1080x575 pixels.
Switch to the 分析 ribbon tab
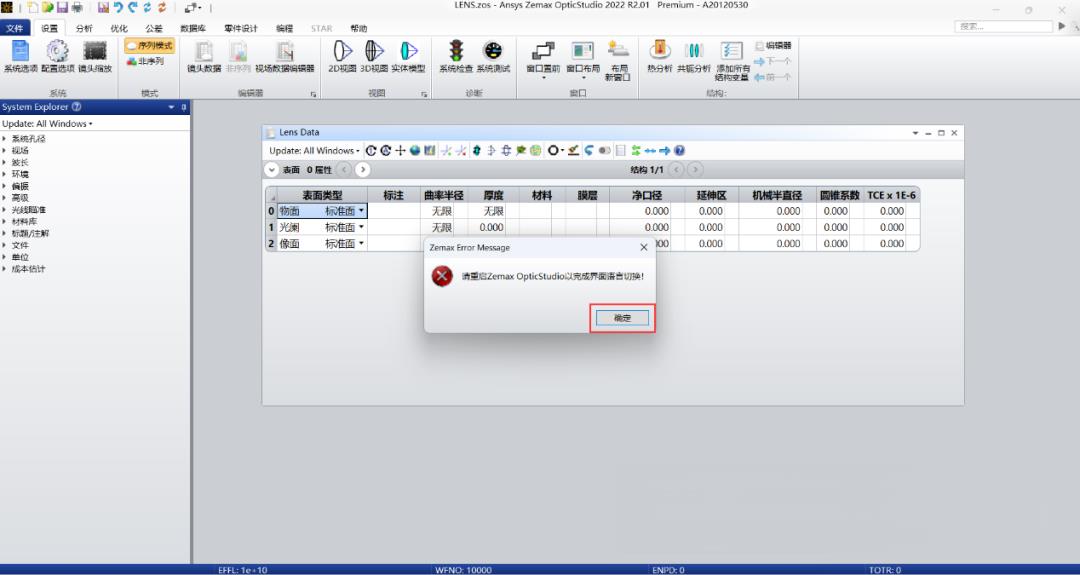84,28
